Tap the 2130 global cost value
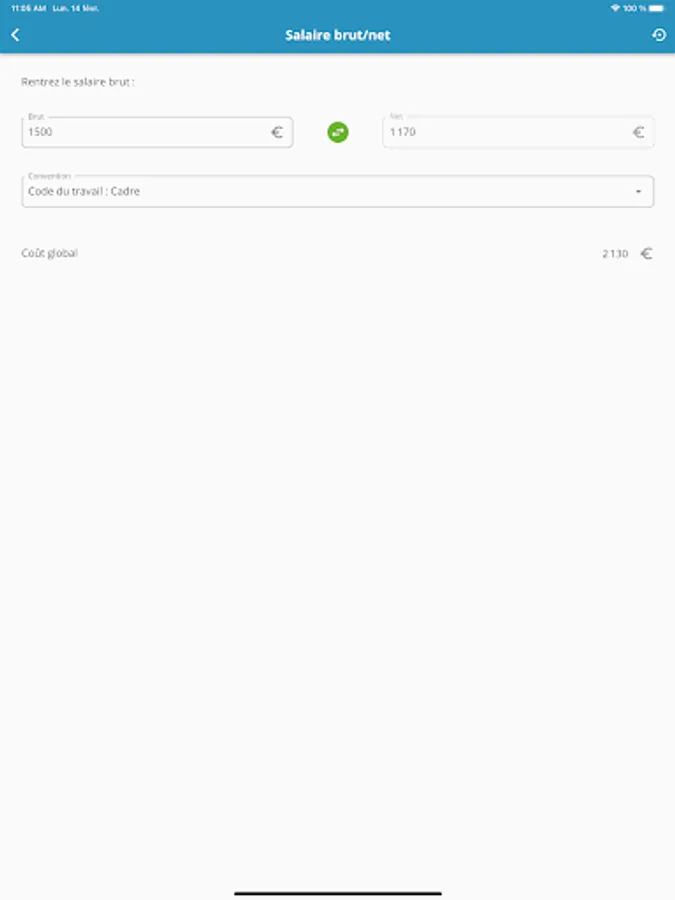The width and height of the screenshot is (675, 900). click(x=615, y=254)
